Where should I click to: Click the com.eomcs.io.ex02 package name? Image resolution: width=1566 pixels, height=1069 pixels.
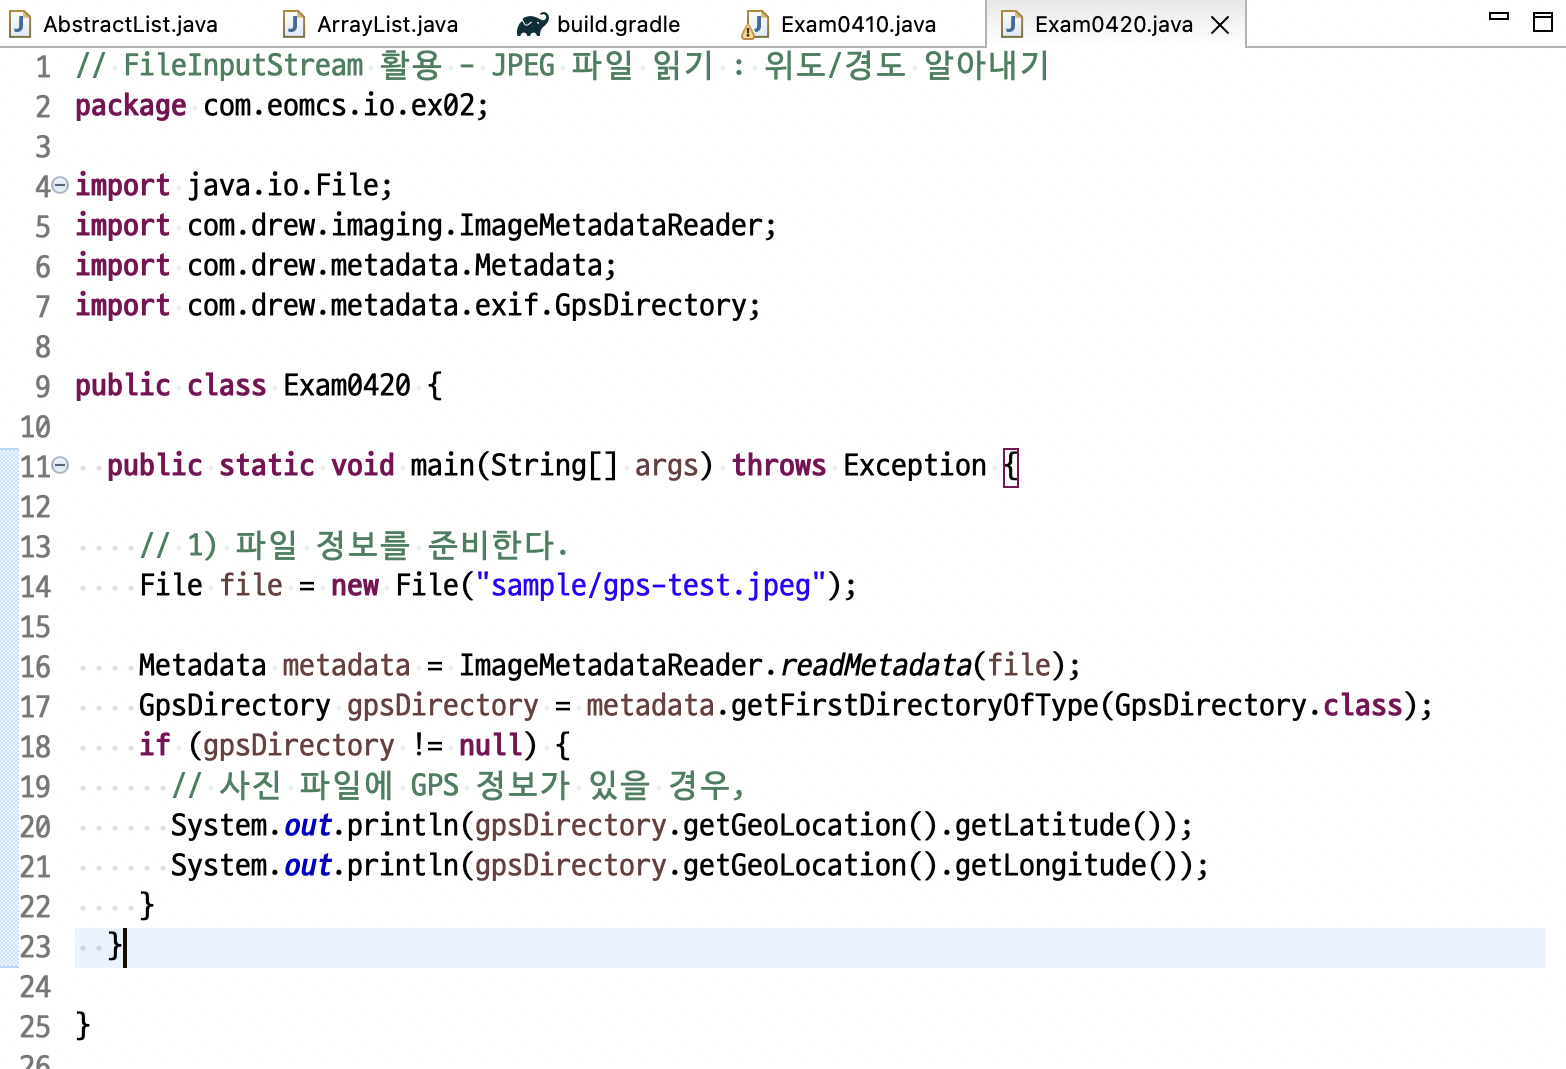pyautogui.click(x=339, y=106)
